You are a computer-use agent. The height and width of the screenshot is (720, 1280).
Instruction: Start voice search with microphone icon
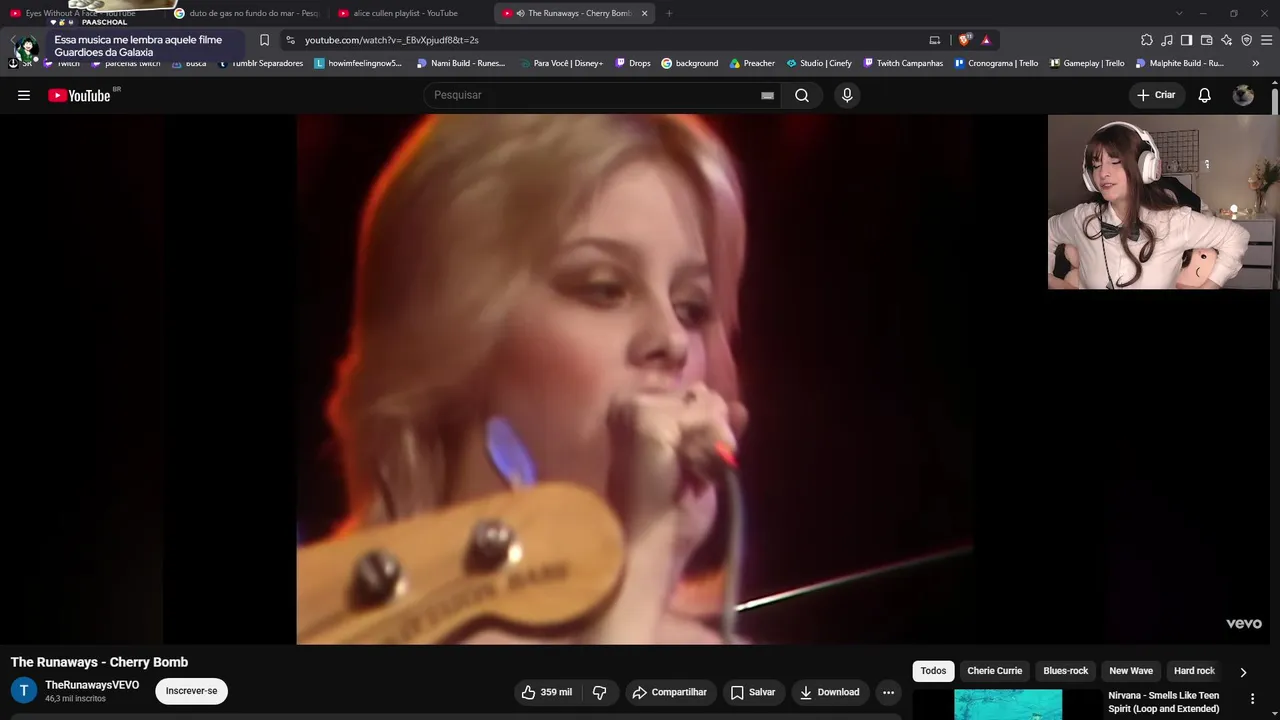pyautogui.click(x=847, y=95)
